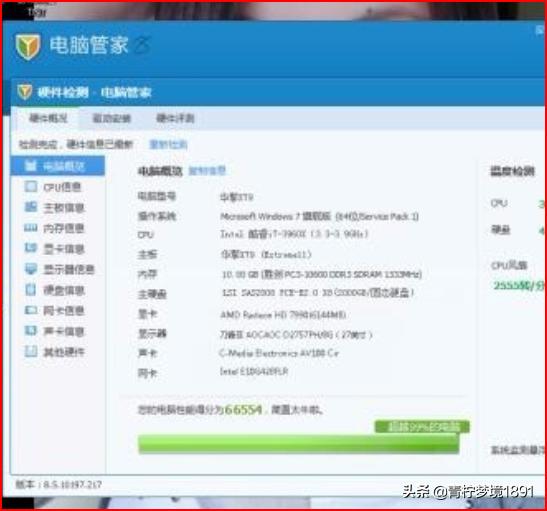Click the shield icon in 硬件检测 title bar

pos(25,92)
